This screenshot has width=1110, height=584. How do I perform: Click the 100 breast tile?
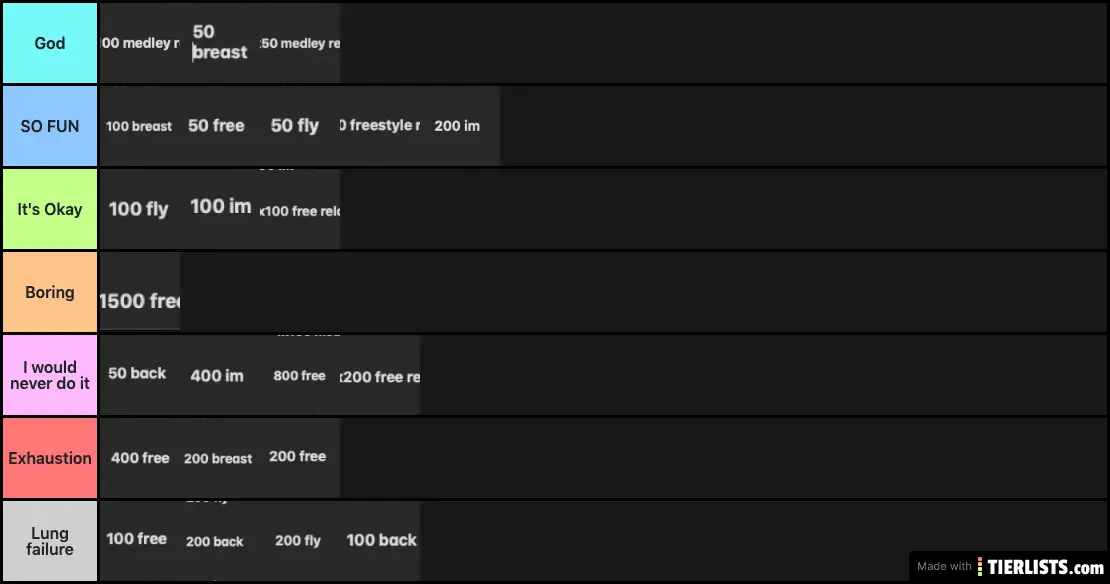pos(139,126)
